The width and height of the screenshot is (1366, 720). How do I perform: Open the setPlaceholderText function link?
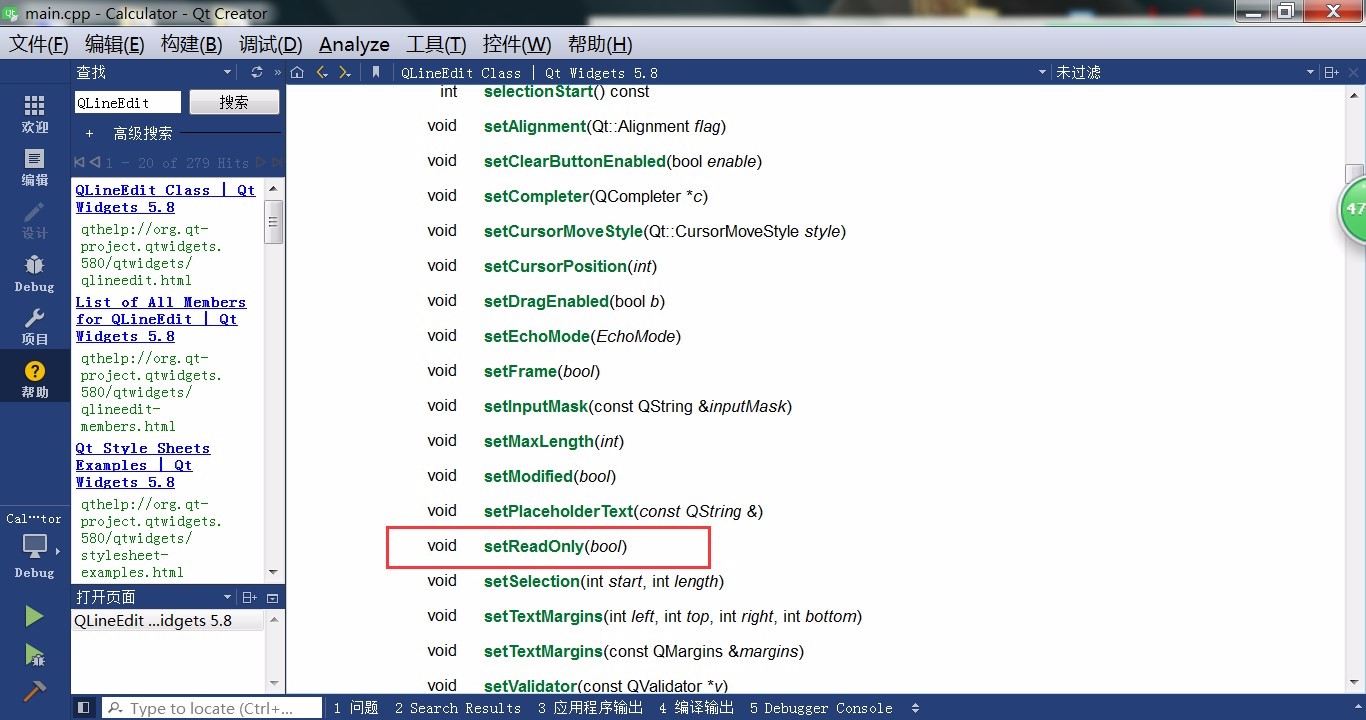click(x=558, y=511)
